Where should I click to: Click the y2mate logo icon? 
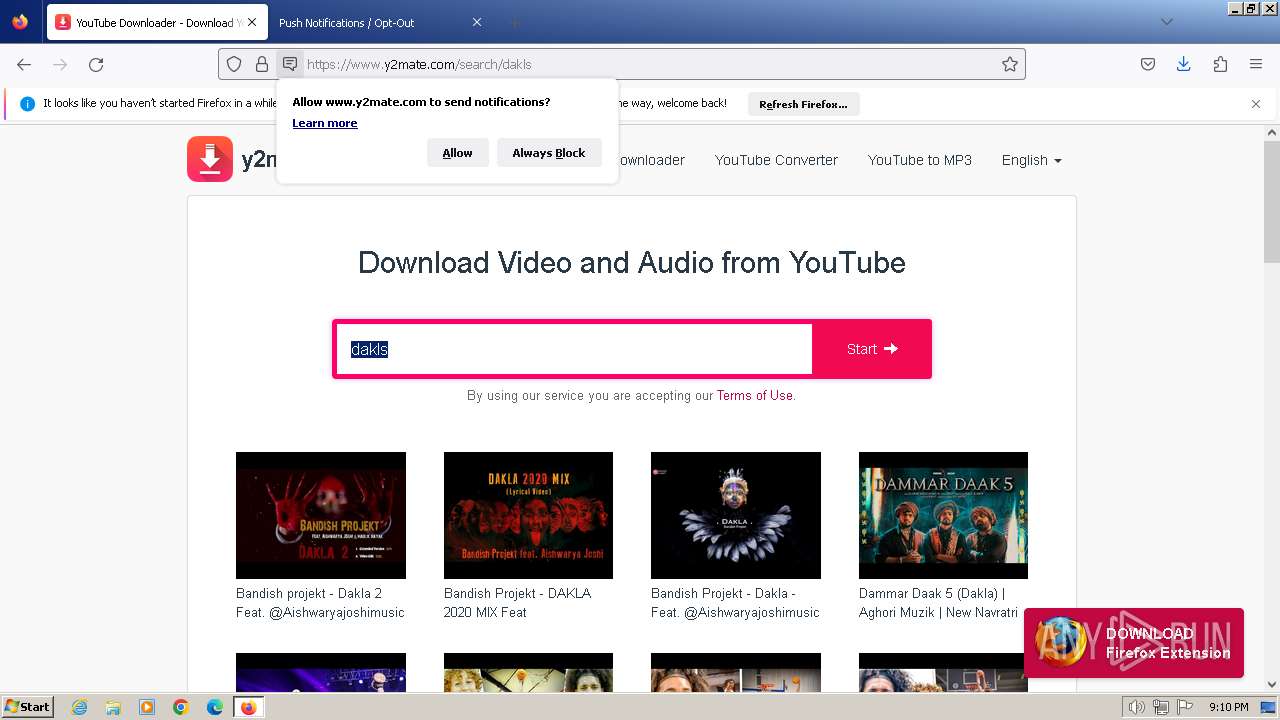tap(210, 159)
